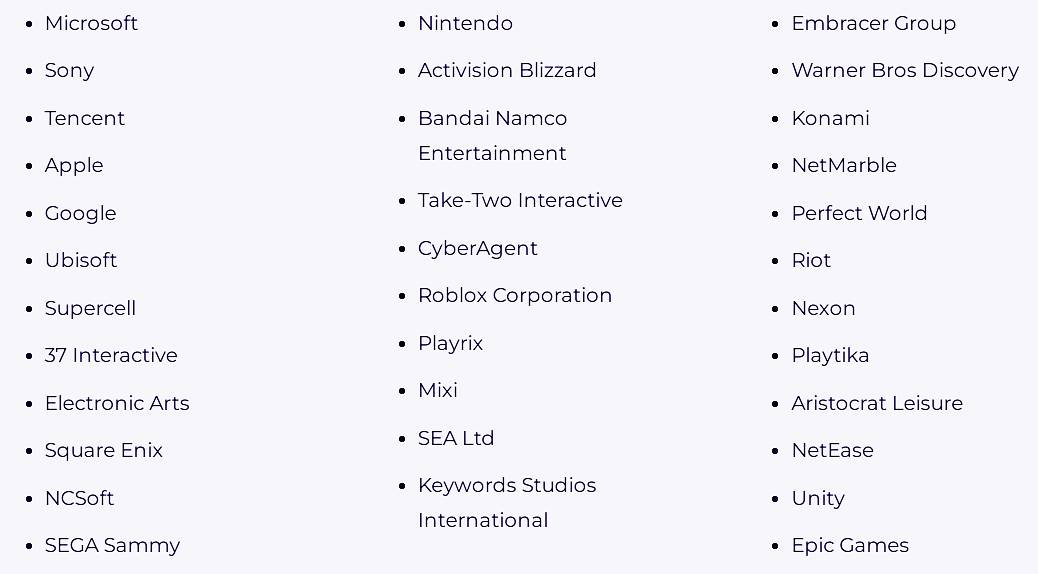Select Electronic Arts in first column

tap(117, 403)
